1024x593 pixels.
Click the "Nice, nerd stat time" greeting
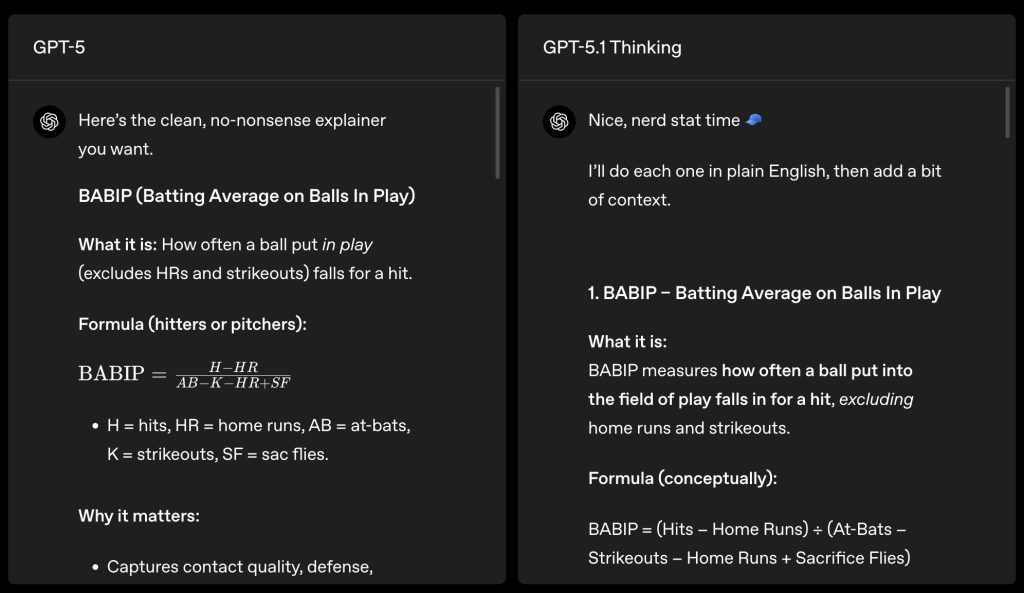664,120
